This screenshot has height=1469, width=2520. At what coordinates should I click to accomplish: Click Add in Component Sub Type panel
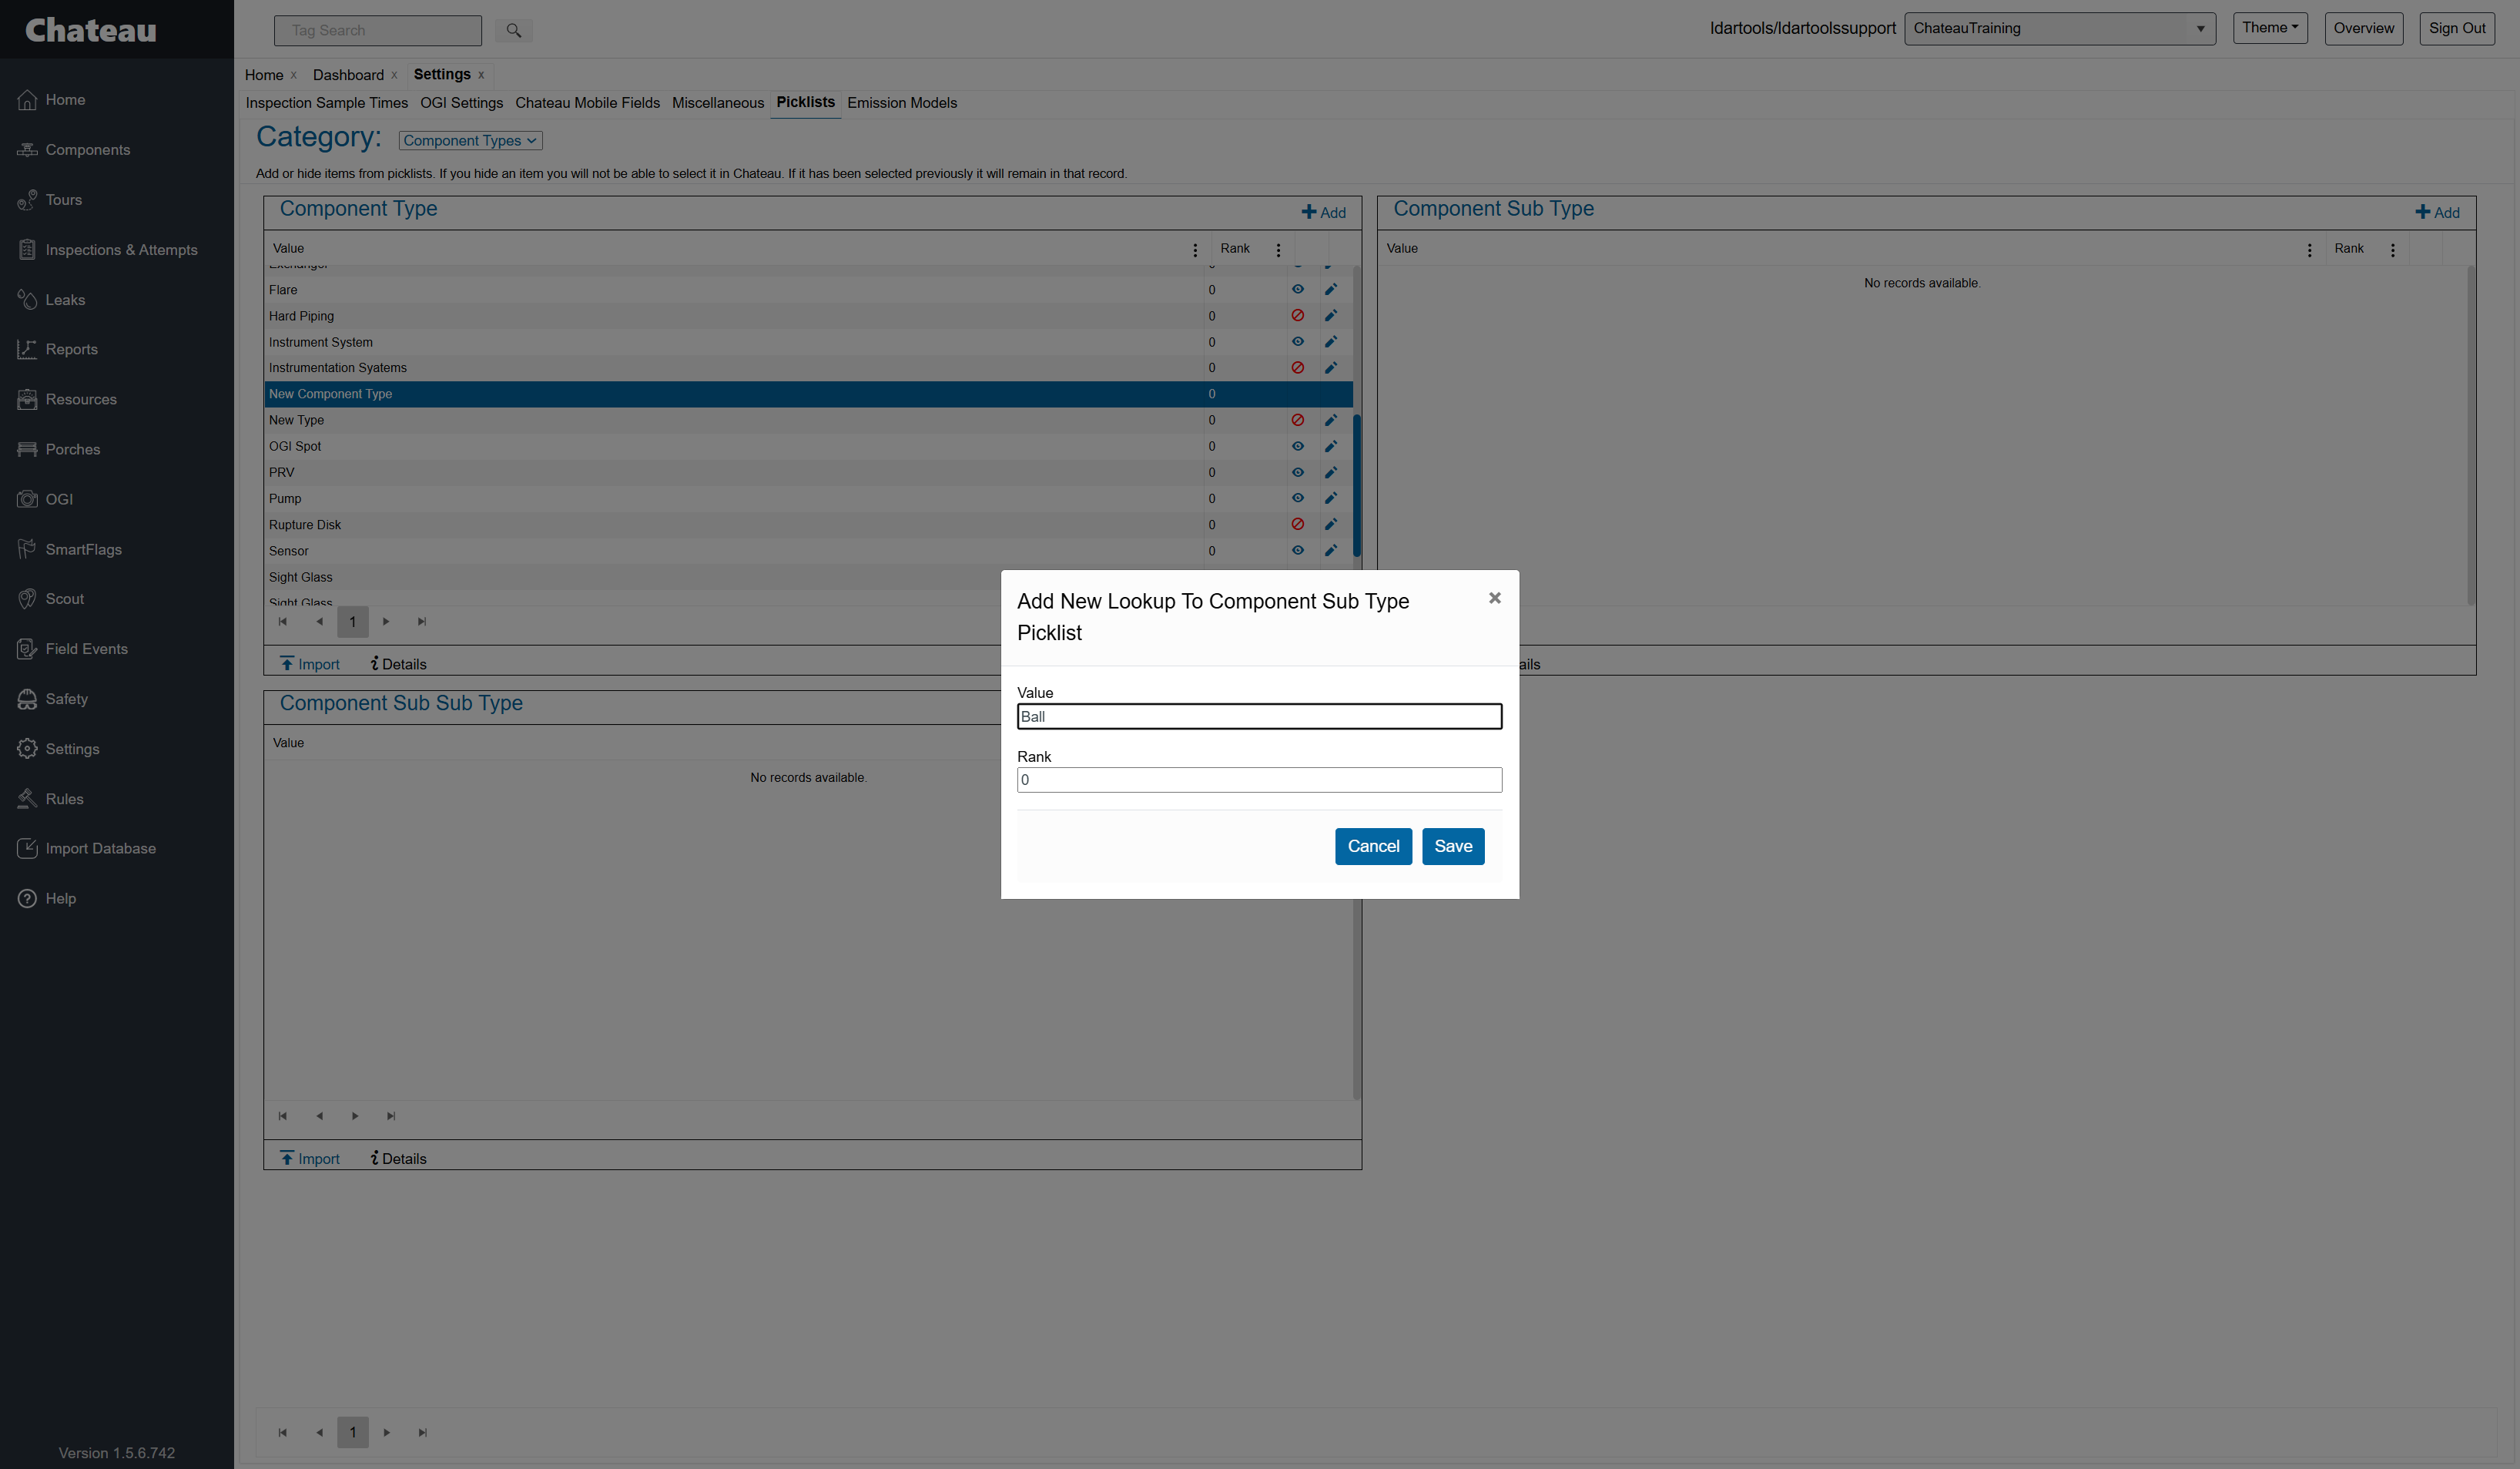pyautogui.click(x=2437, y=212)
